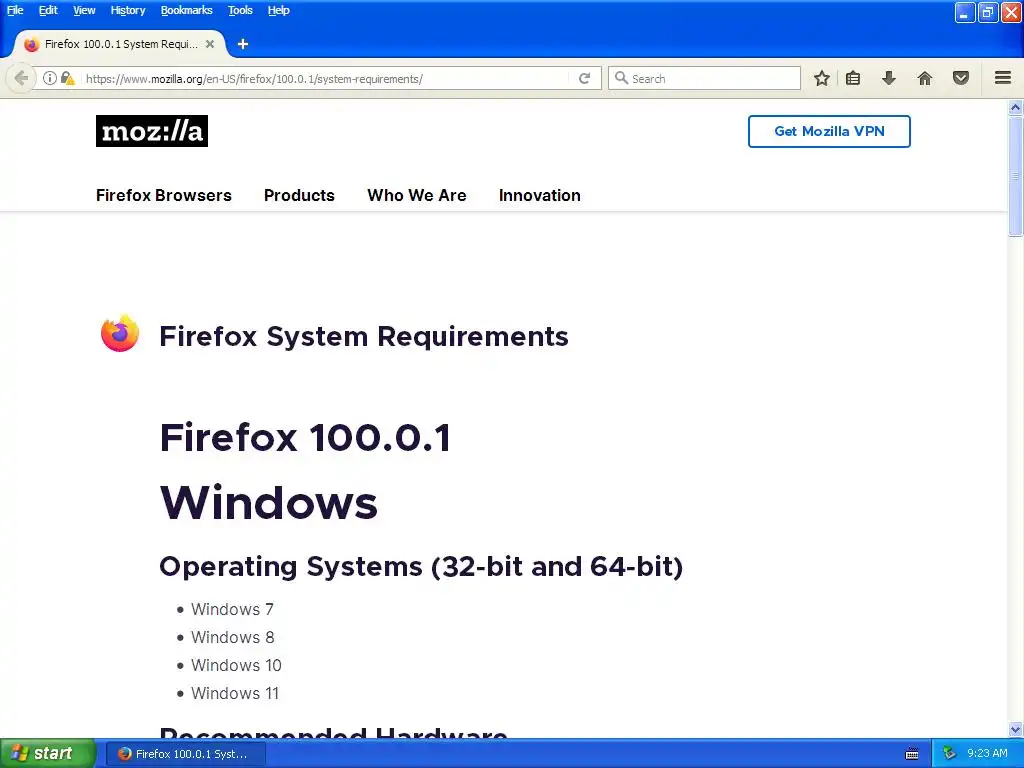Screen dimensions: 1024x768
Task: Expand Who We Are navigation menu
Action: click(417, 195)
